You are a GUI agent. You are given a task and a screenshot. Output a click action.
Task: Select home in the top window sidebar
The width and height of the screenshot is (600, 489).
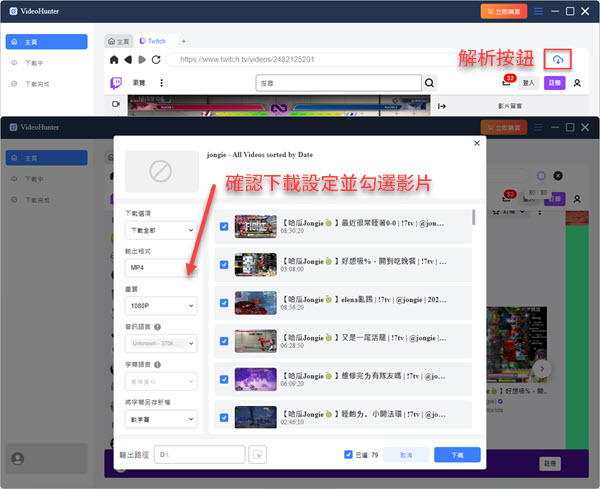[47, 42]
